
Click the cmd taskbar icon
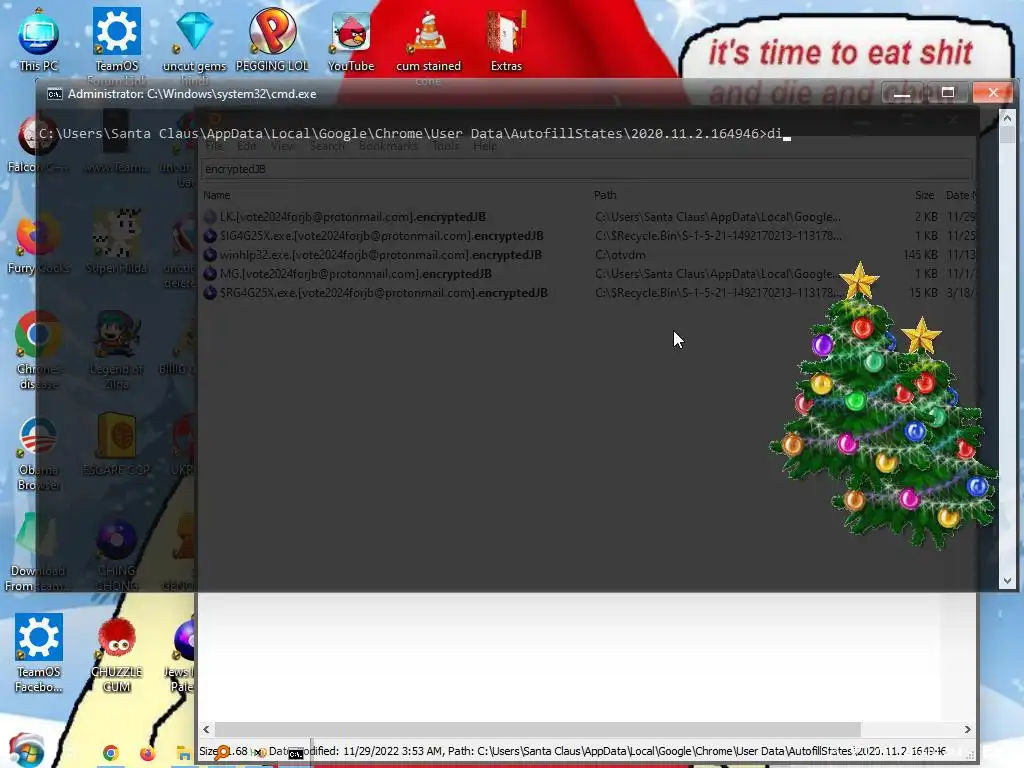coord(296,754)
